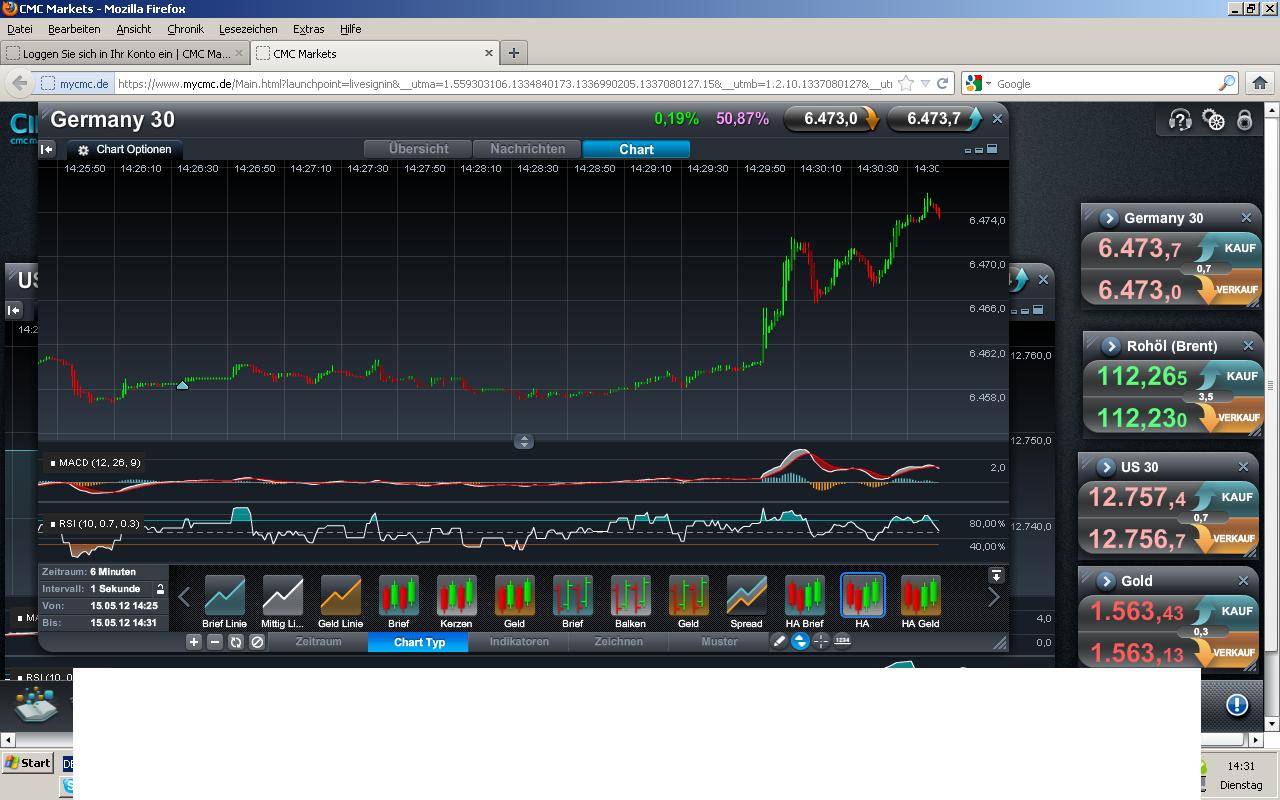Viewport: 1280px width, 800px height.
Task: Open the platform settings gears icon
Action: coord(1214,120)
